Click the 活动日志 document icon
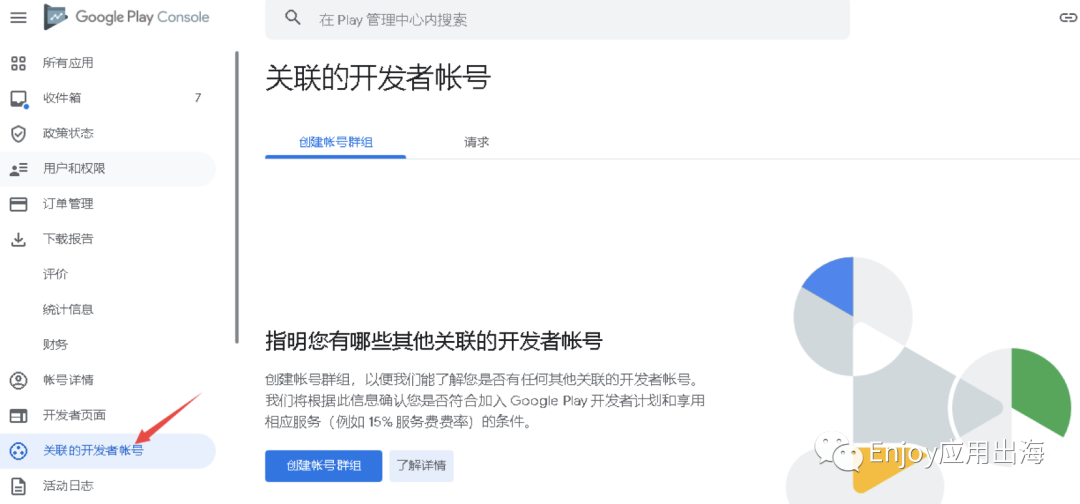 pyautogui.click(x=19, y=487)
